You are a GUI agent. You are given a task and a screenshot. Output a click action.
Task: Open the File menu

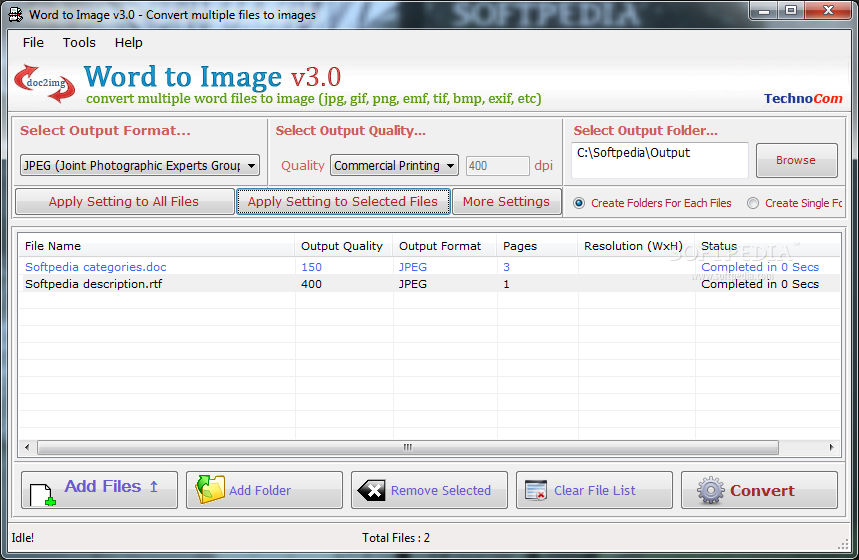pyautogui.click(x=33, y=43)
